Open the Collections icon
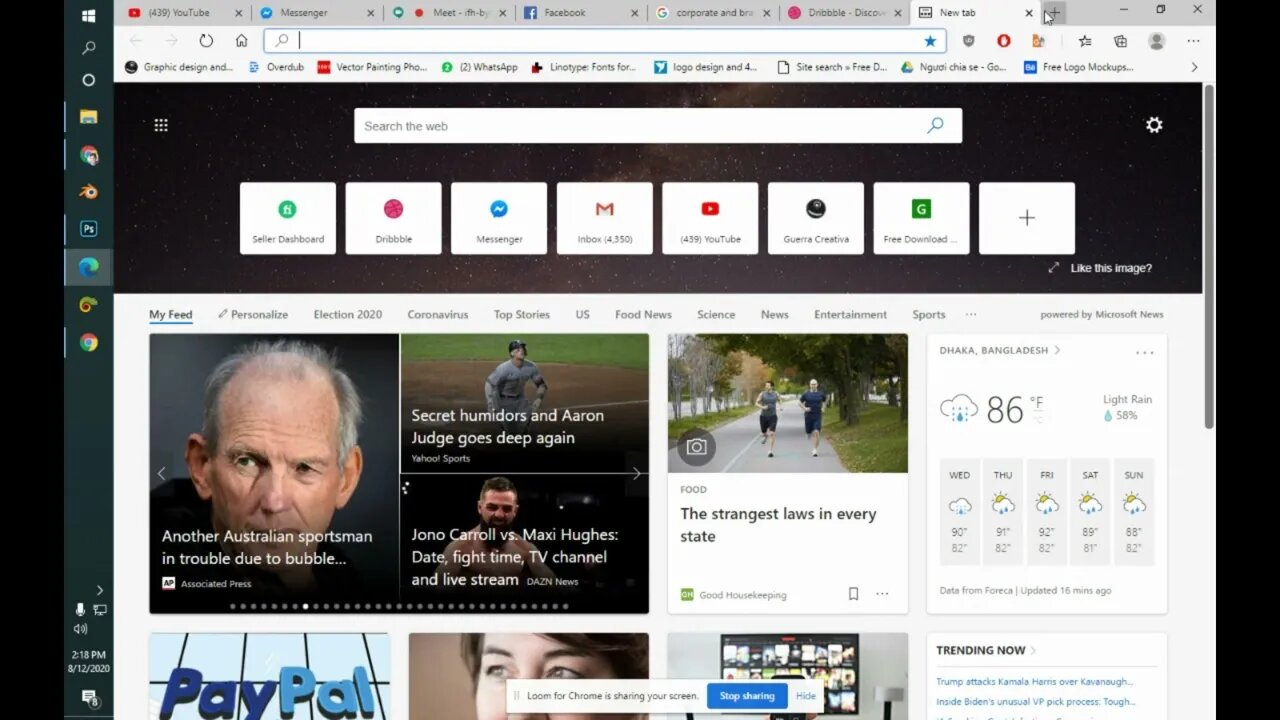Viewport: 1280px width, 720px height. click(x=1120, y=41)
